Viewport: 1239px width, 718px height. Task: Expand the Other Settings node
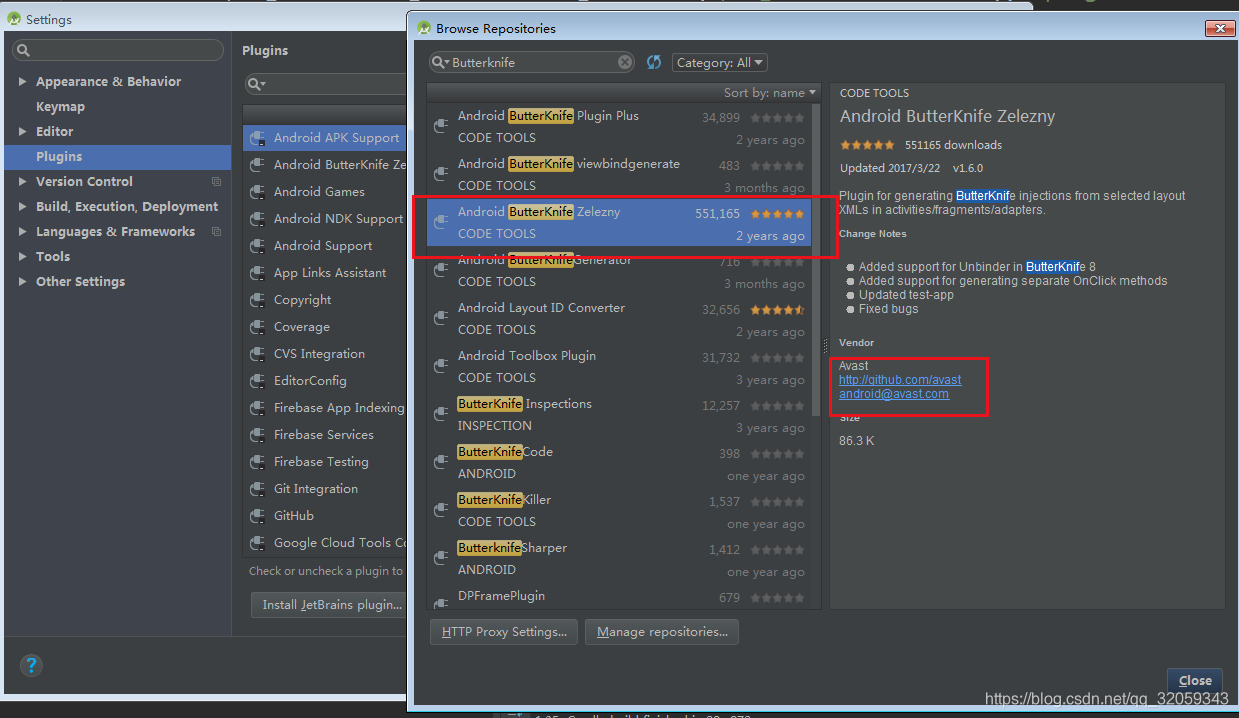pyautogui.click(x=22, y=282)
